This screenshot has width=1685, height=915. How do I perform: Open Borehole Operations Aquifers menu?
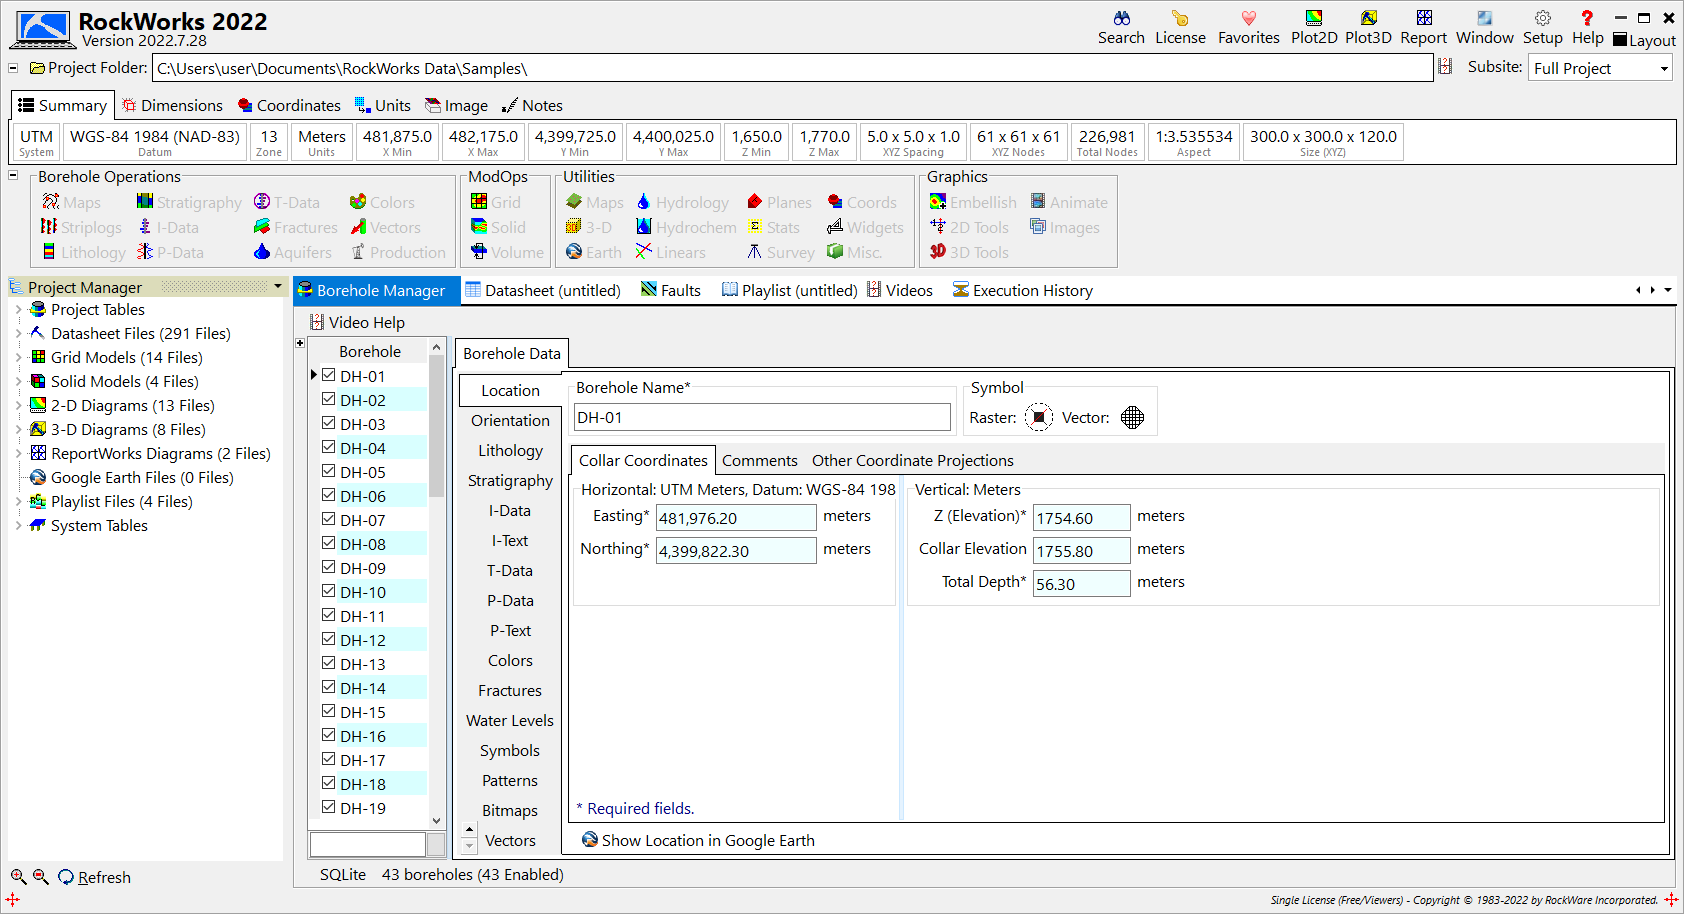tap(293, 252)
